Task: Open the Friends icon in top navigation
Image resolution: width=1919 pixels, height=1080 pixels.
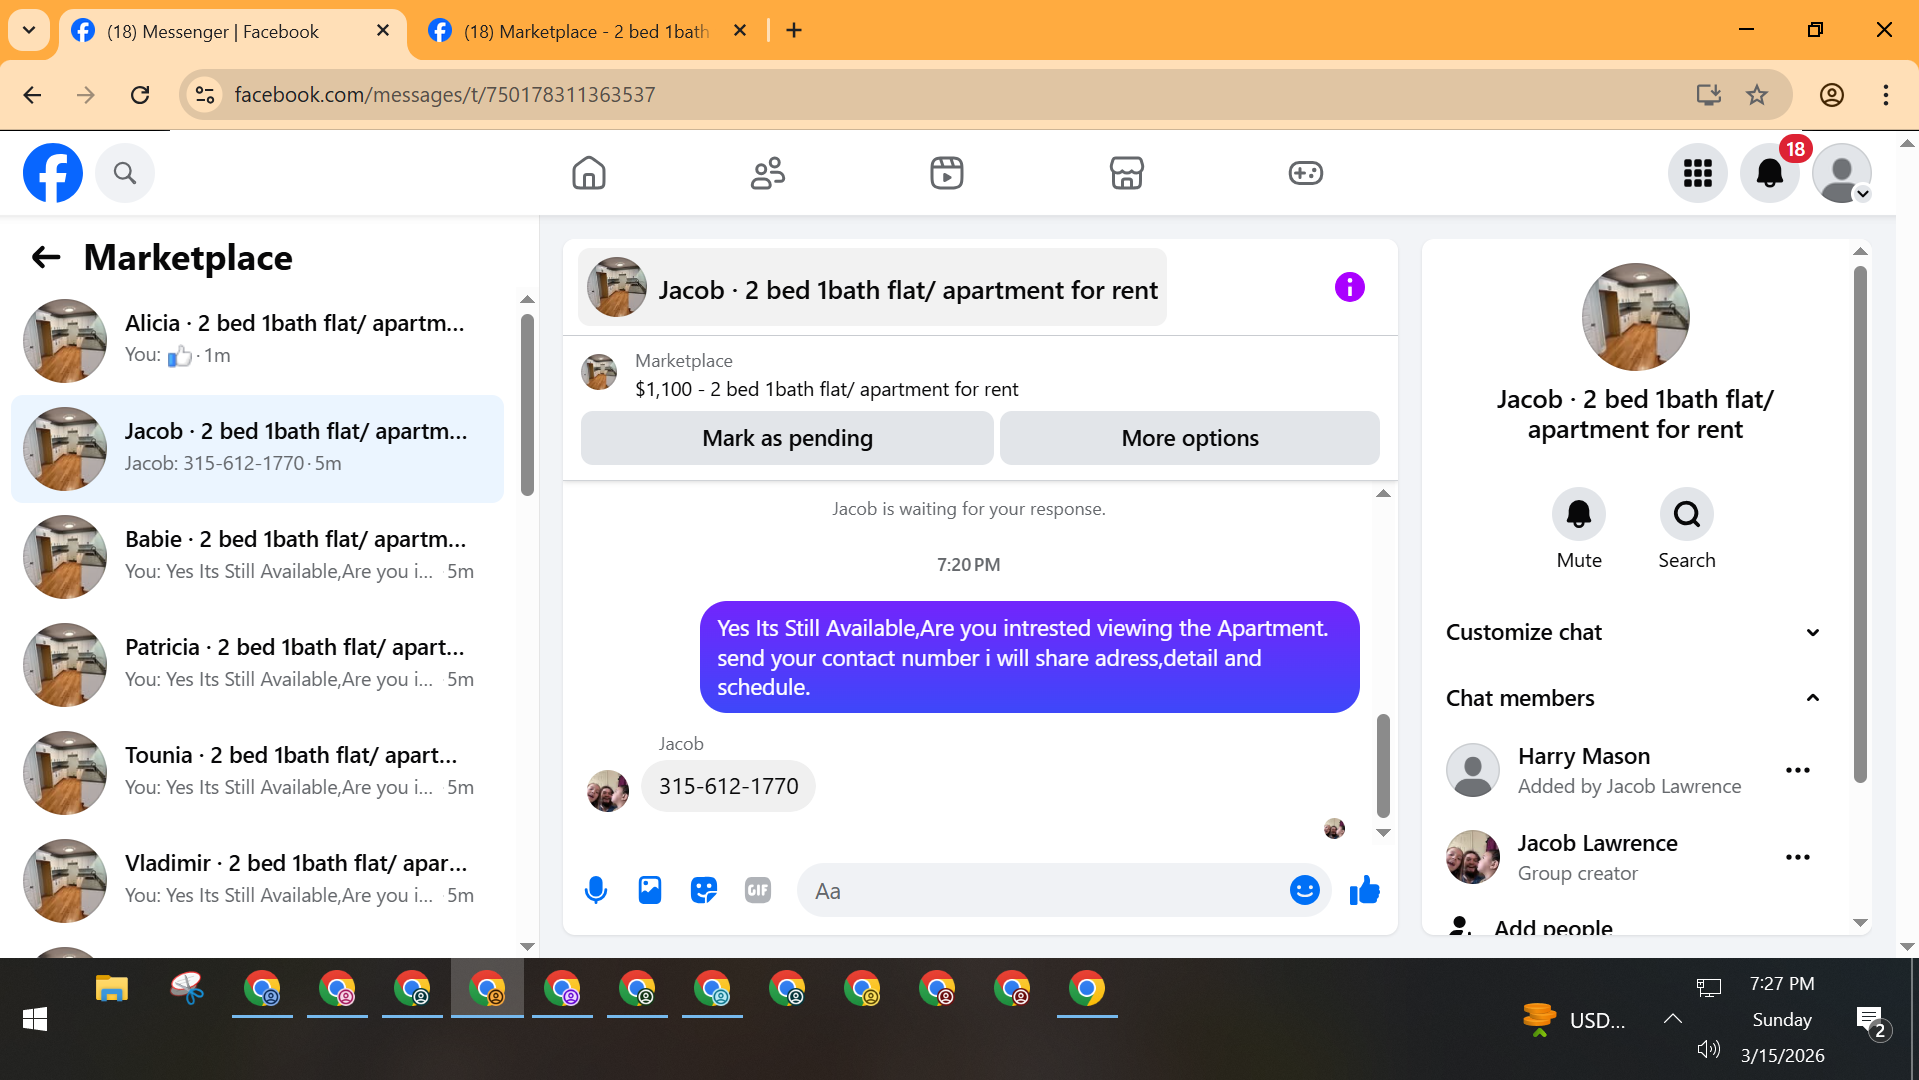Action: coord(768,173)
